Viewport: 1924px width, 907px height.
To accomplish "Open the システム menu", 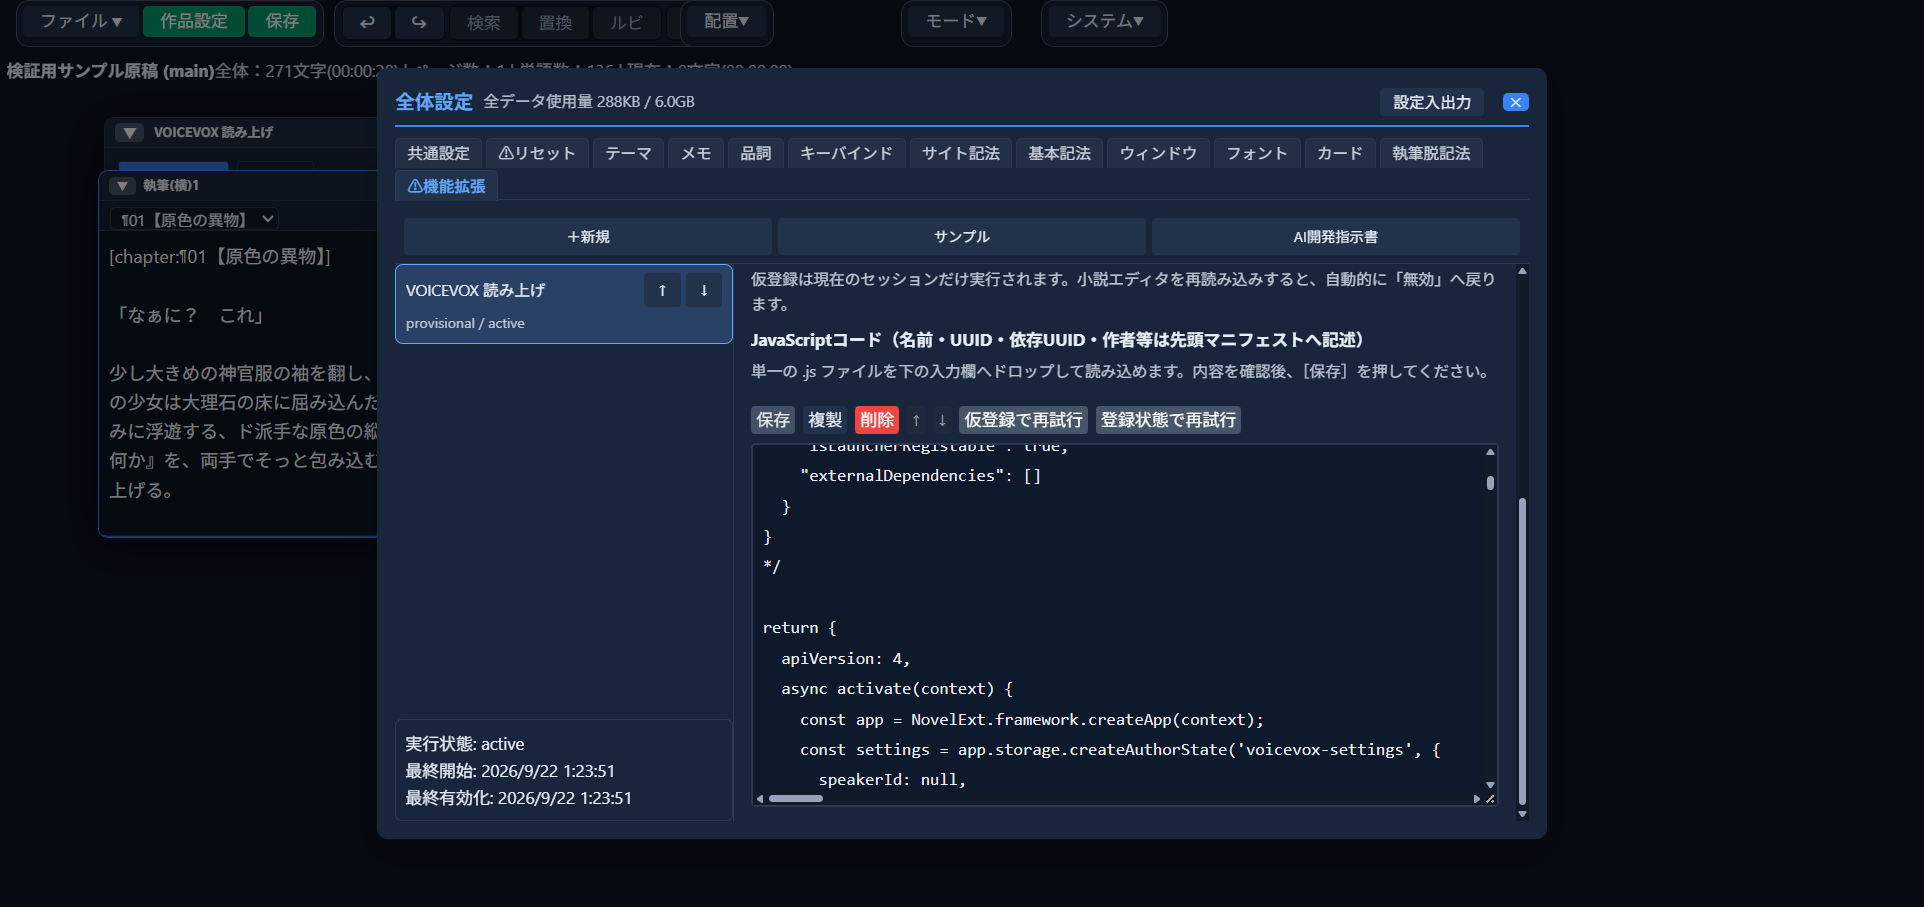I will point(1104,21).
